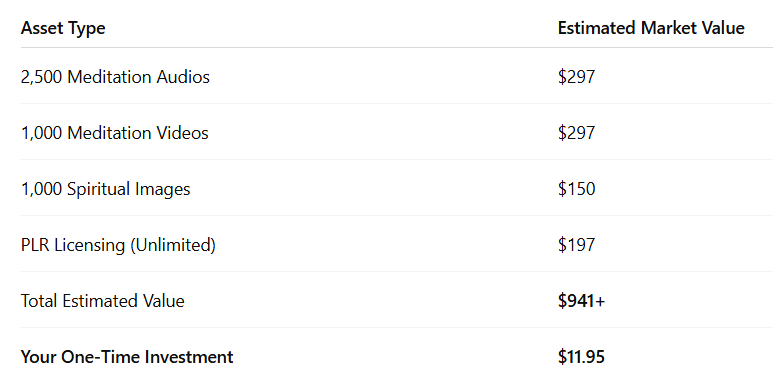Screen dimensions: 773x390
Task: Click the word Audios in first row
Action: tap(183, 77)
